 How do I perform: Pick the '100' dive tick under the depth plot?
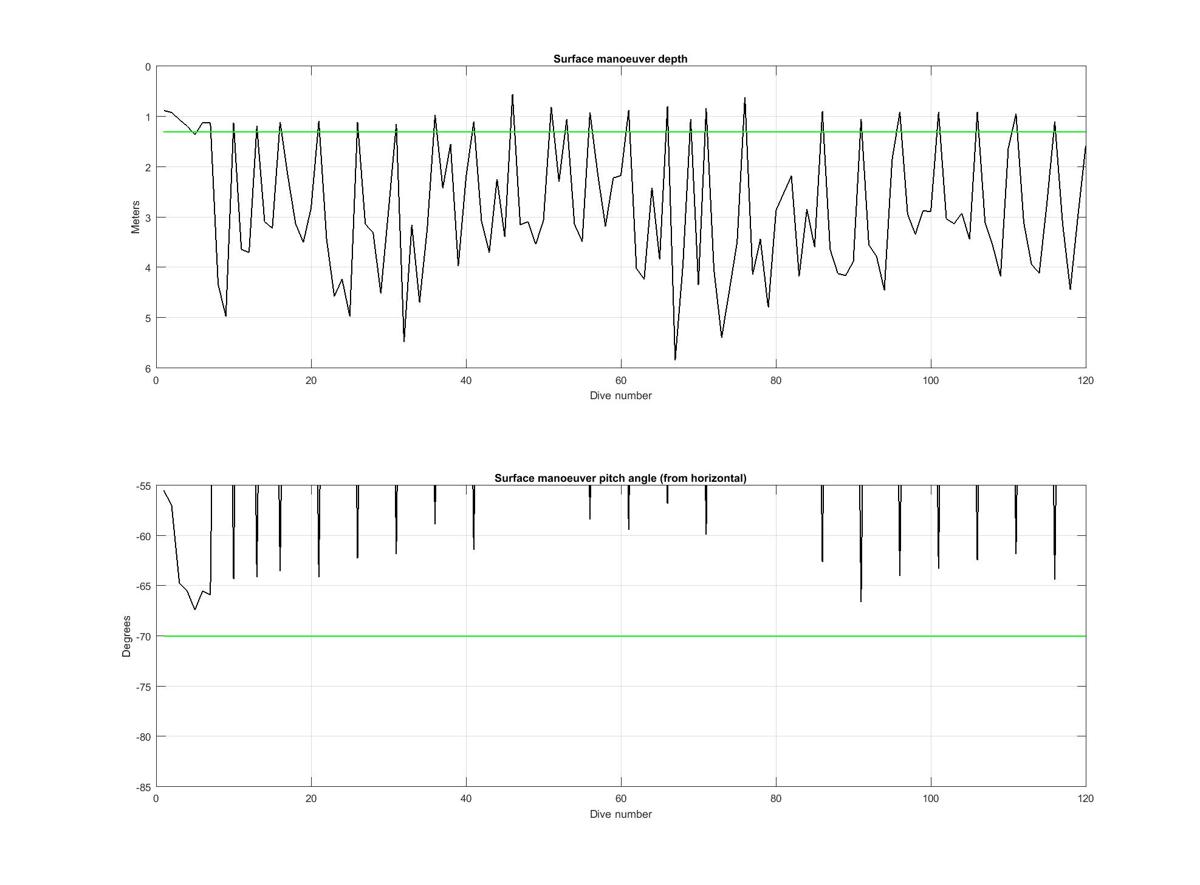click(x=931, y=380)
